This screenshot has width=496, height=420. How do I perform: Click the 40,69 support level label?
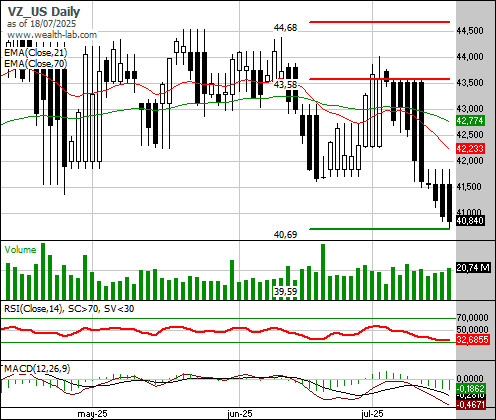point(285,235)
